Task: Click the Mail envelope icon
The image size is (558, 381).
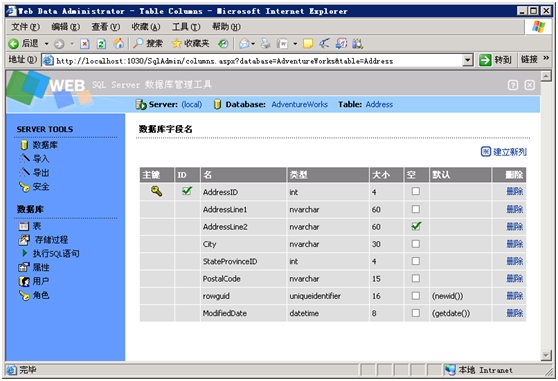Action: [x=244, y=43]
